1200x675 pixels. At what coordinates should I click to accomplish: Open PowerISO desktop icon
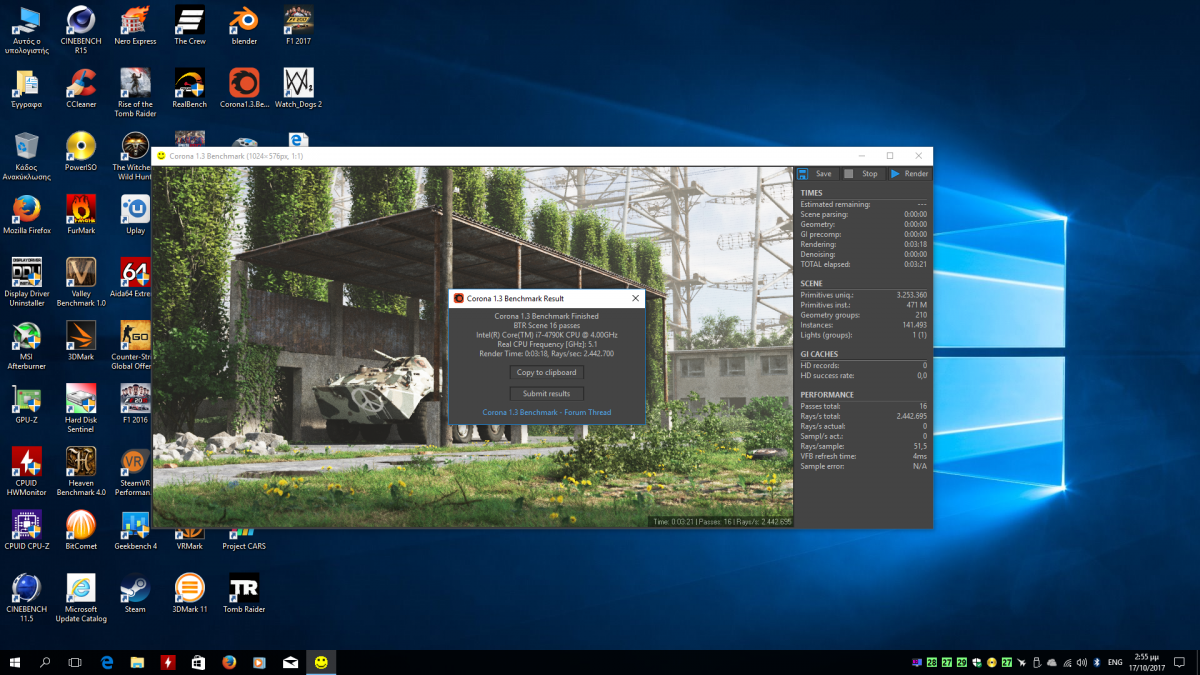[x=81, y=152]
